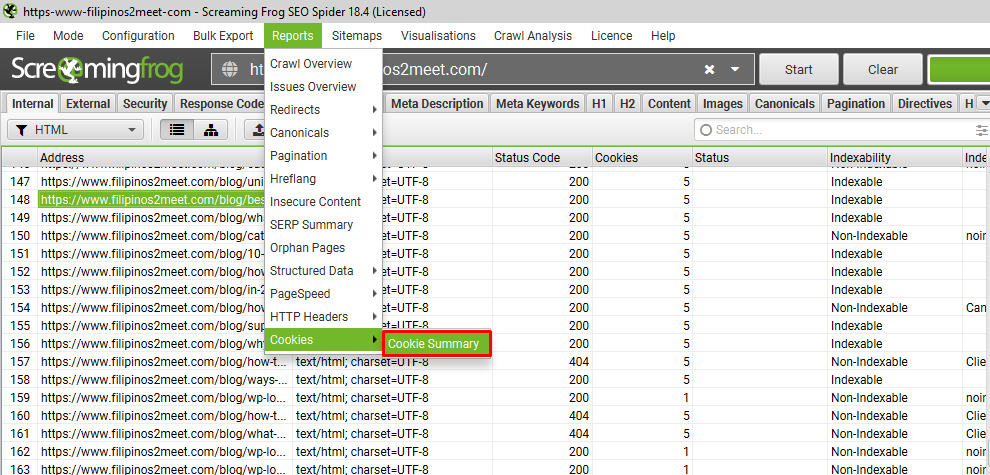Switch to the Pagination tab
The image size is (990, 475).
pyautogui.click(x=856, y=104)
